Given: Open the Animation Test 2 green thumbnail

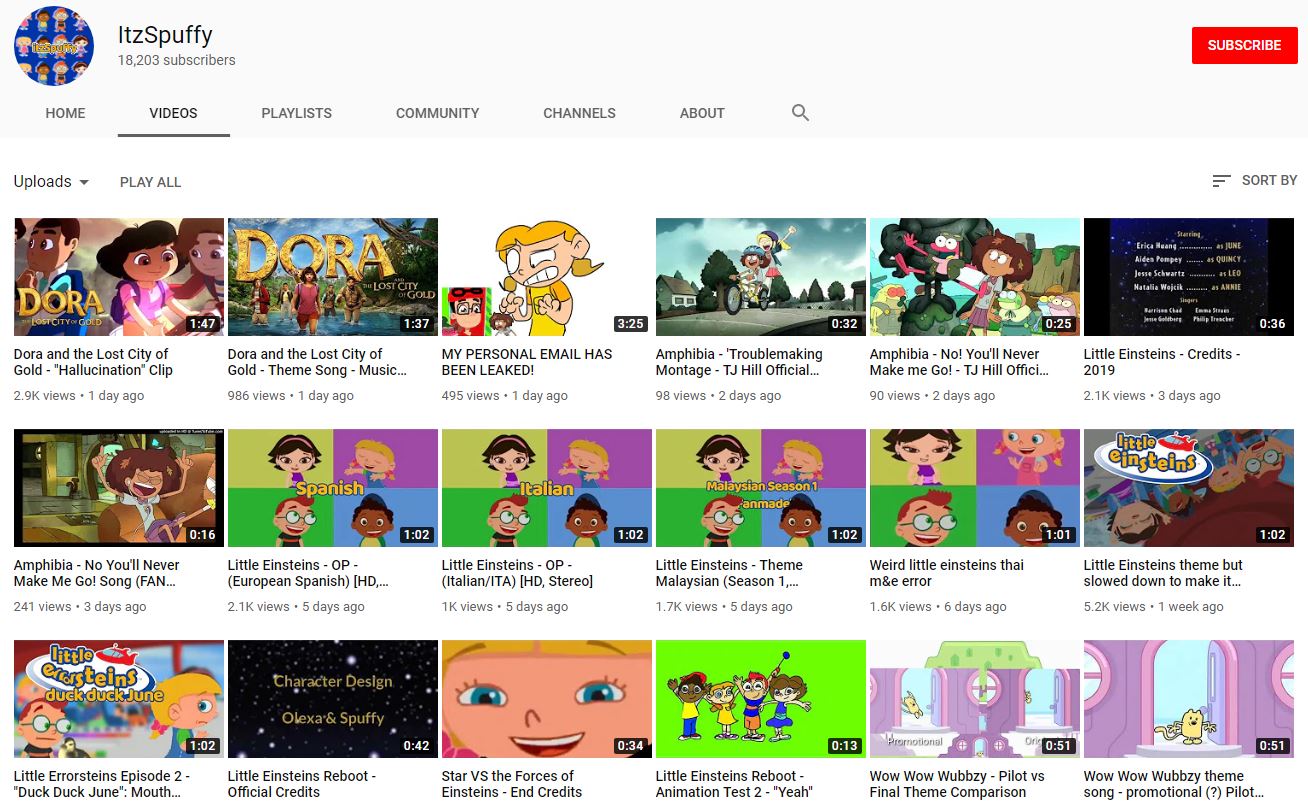Looking at the screenshot, I should (761, 699).
